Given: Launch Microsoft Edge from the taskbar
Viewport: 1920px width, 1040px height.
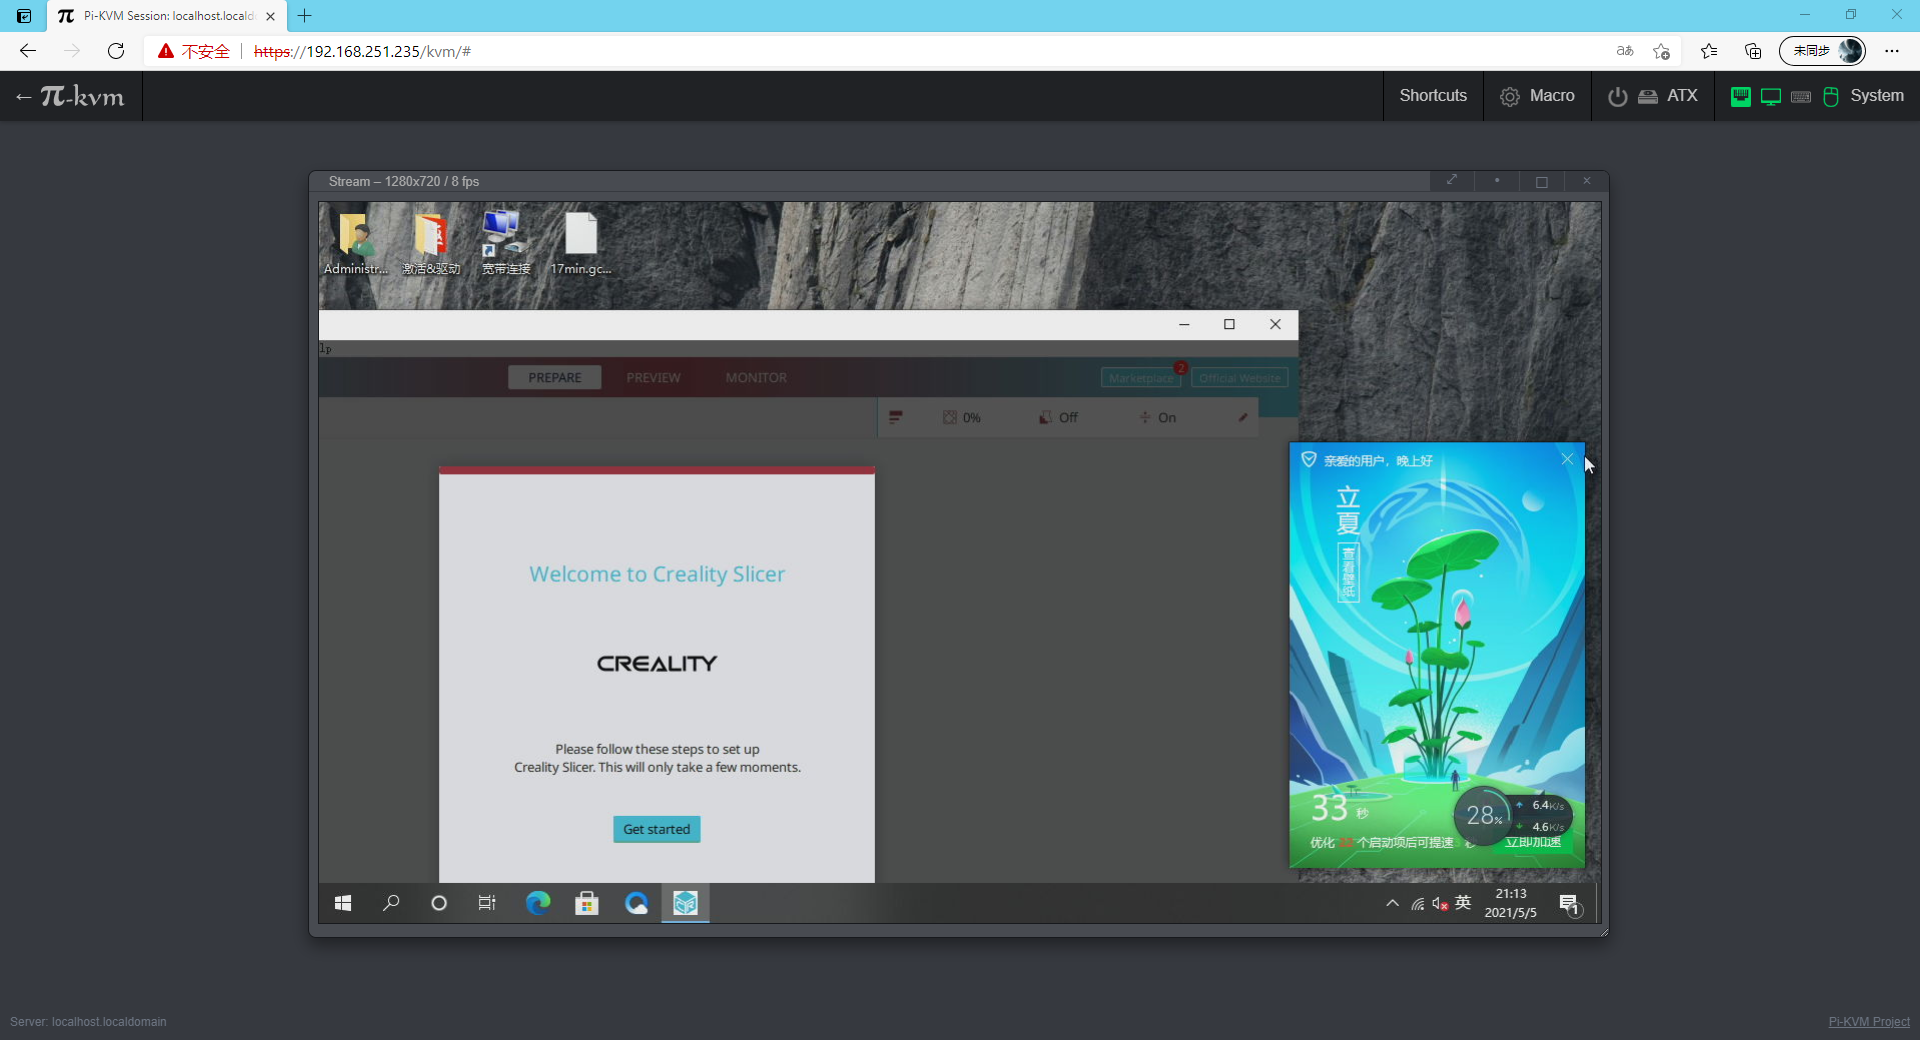Looking at the screenshot, I should pos(538,903).
